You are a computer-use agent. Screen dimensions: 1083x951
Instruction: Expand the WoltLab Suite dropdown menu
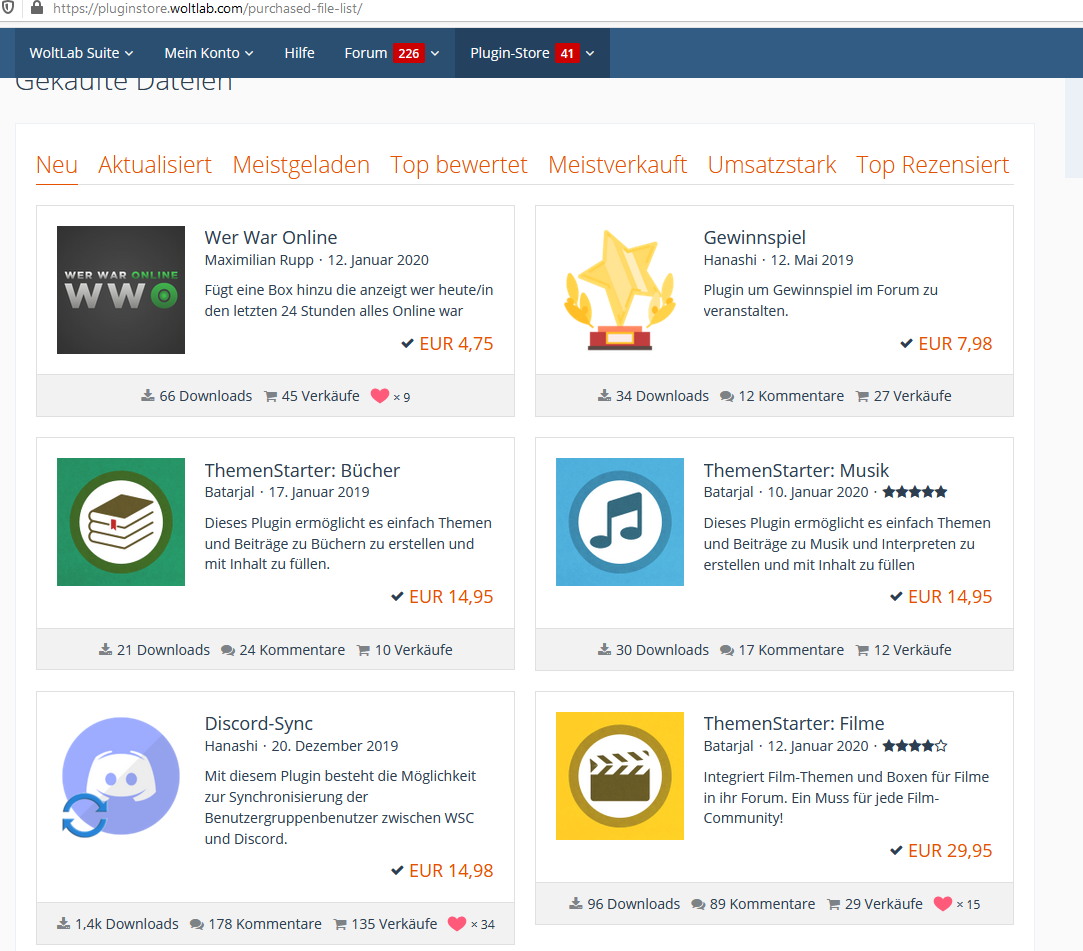point(81,53)
